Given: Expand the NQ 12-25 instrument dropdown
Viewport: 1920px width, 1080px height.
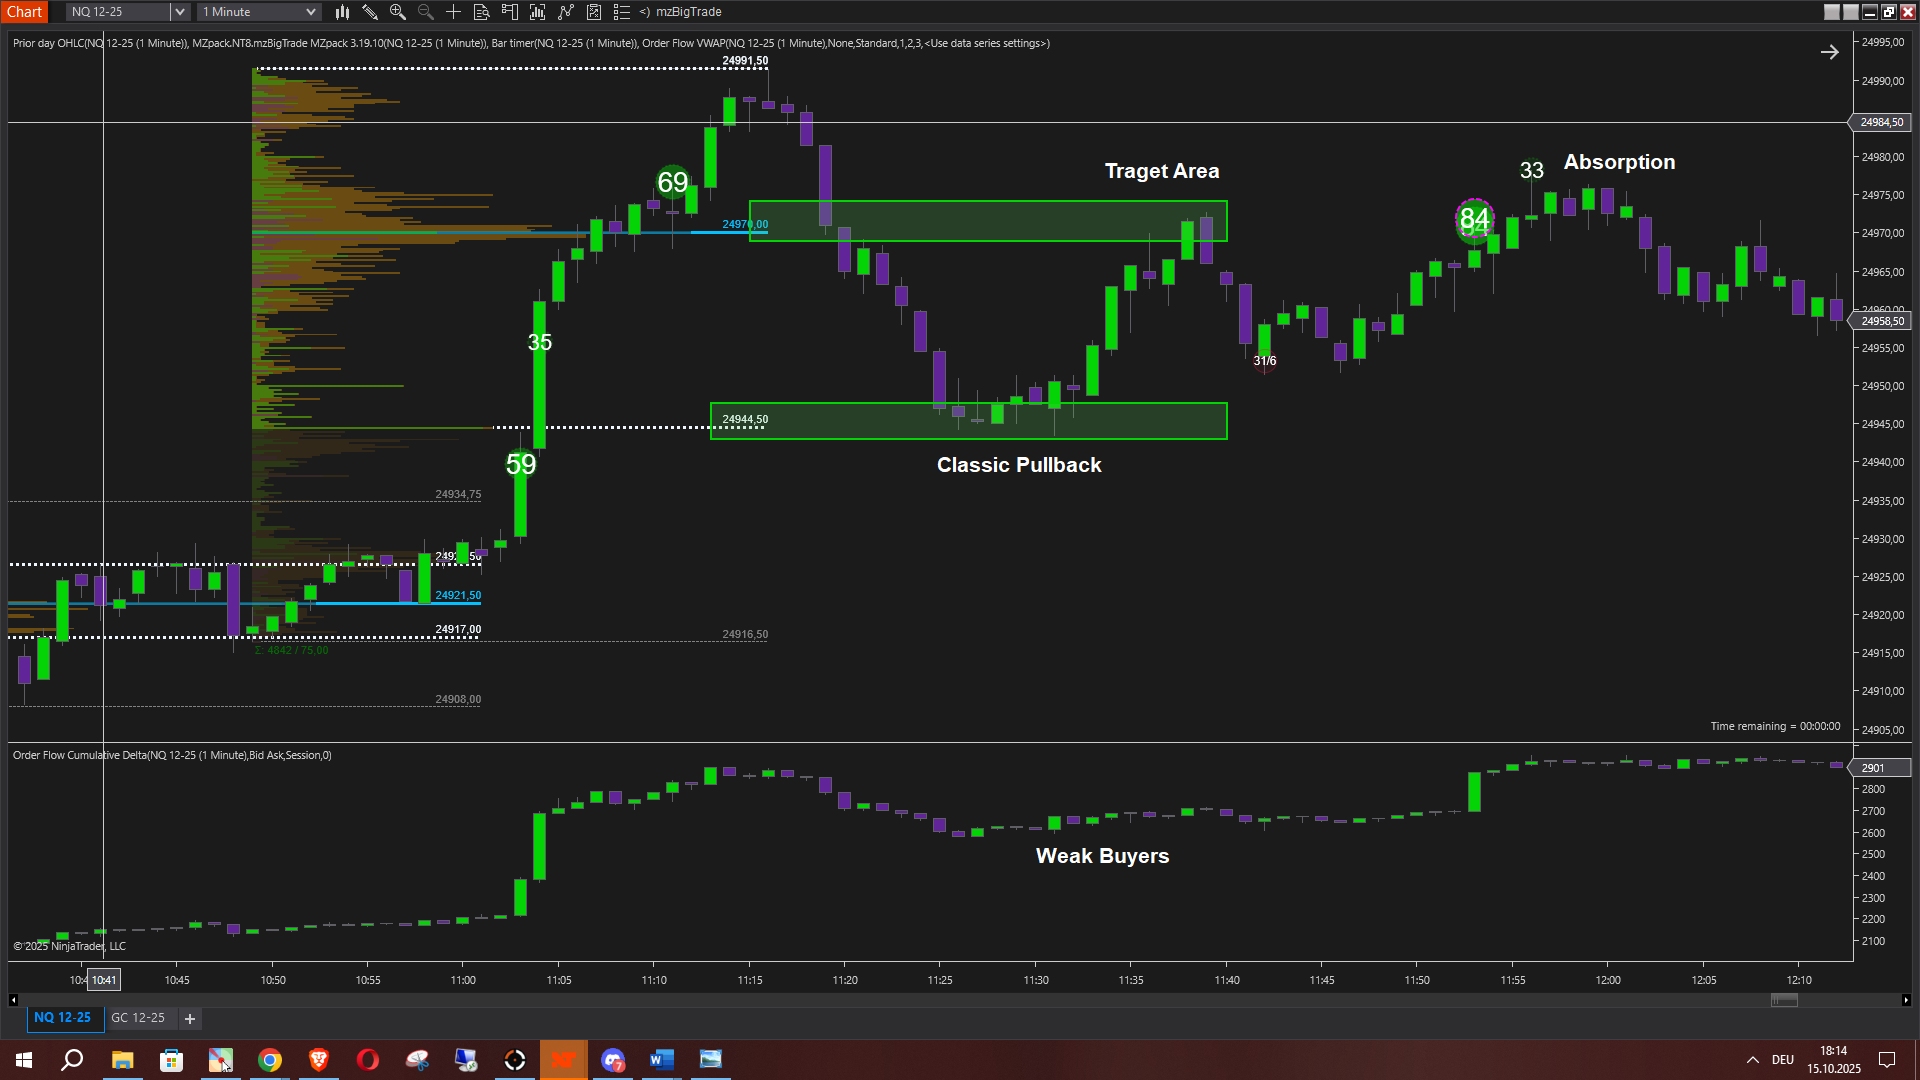Looking at the screenshot, I should click(179, 12).
